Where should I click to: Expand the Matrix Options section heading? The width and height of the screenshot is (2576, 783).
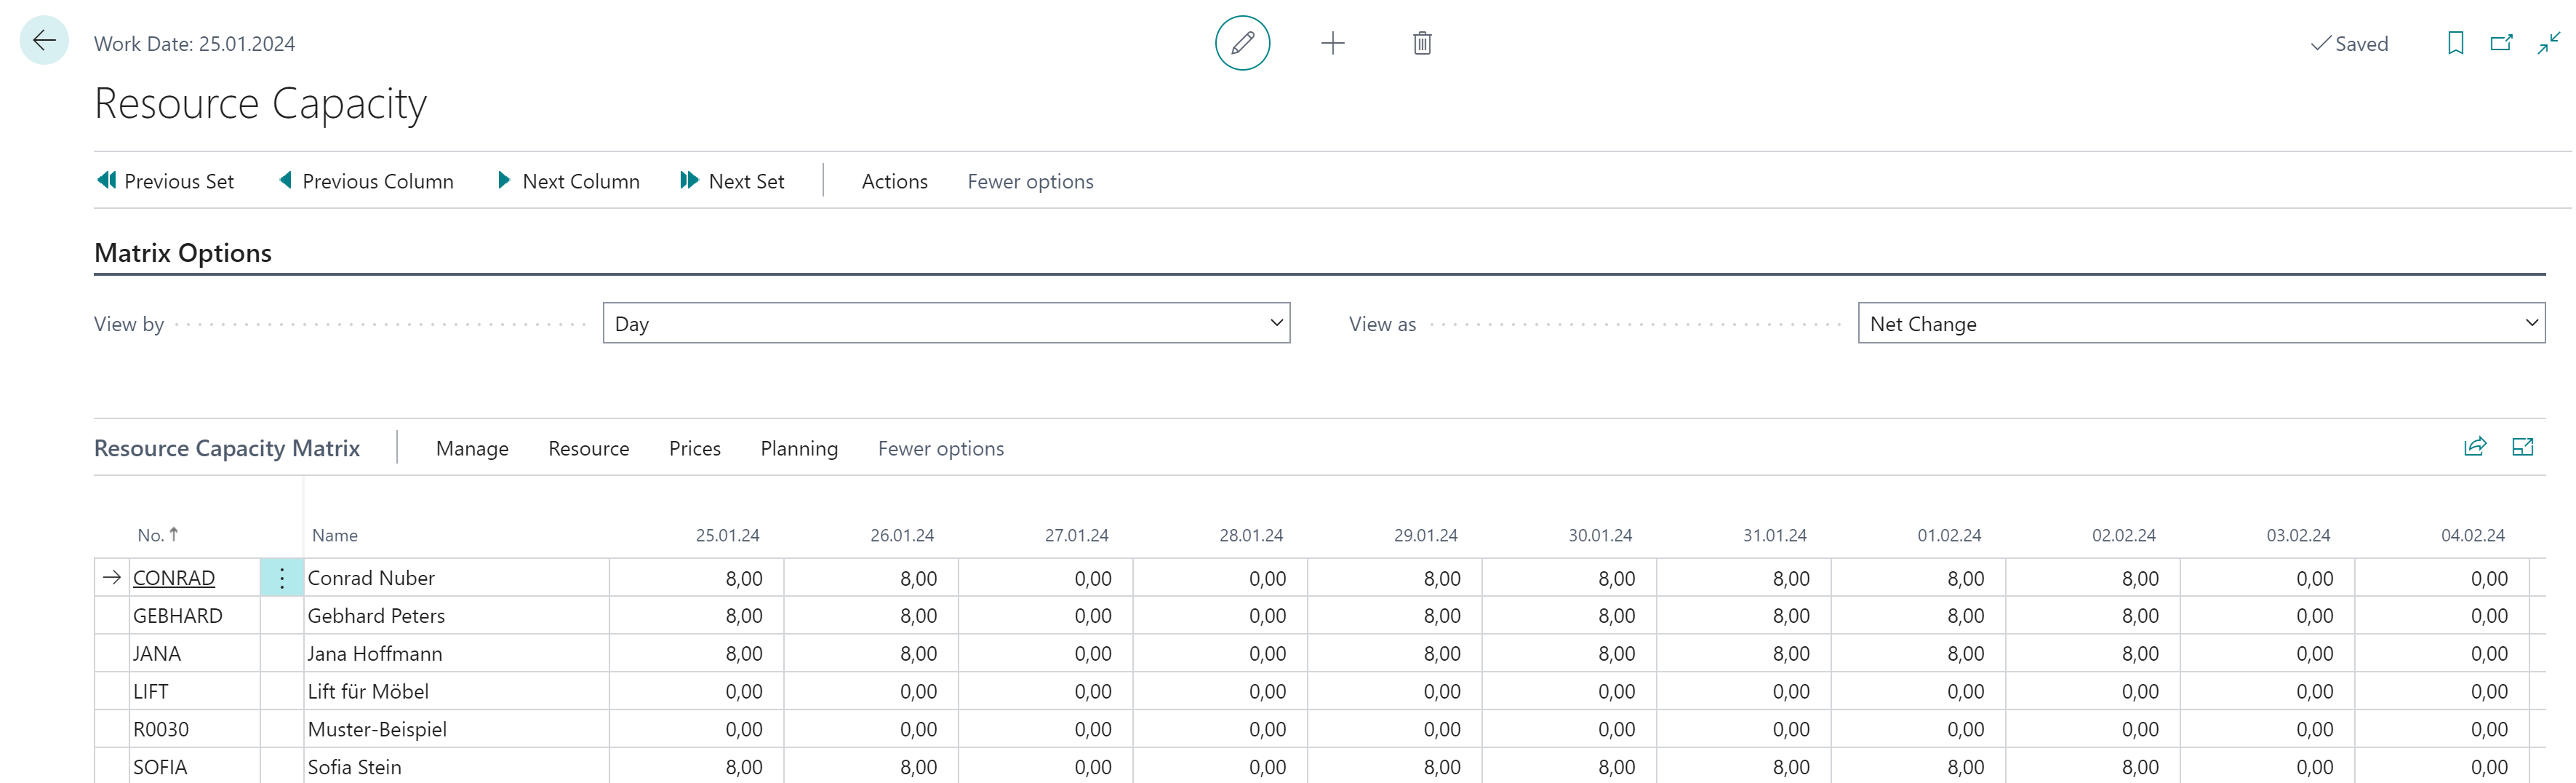point(183,253)
